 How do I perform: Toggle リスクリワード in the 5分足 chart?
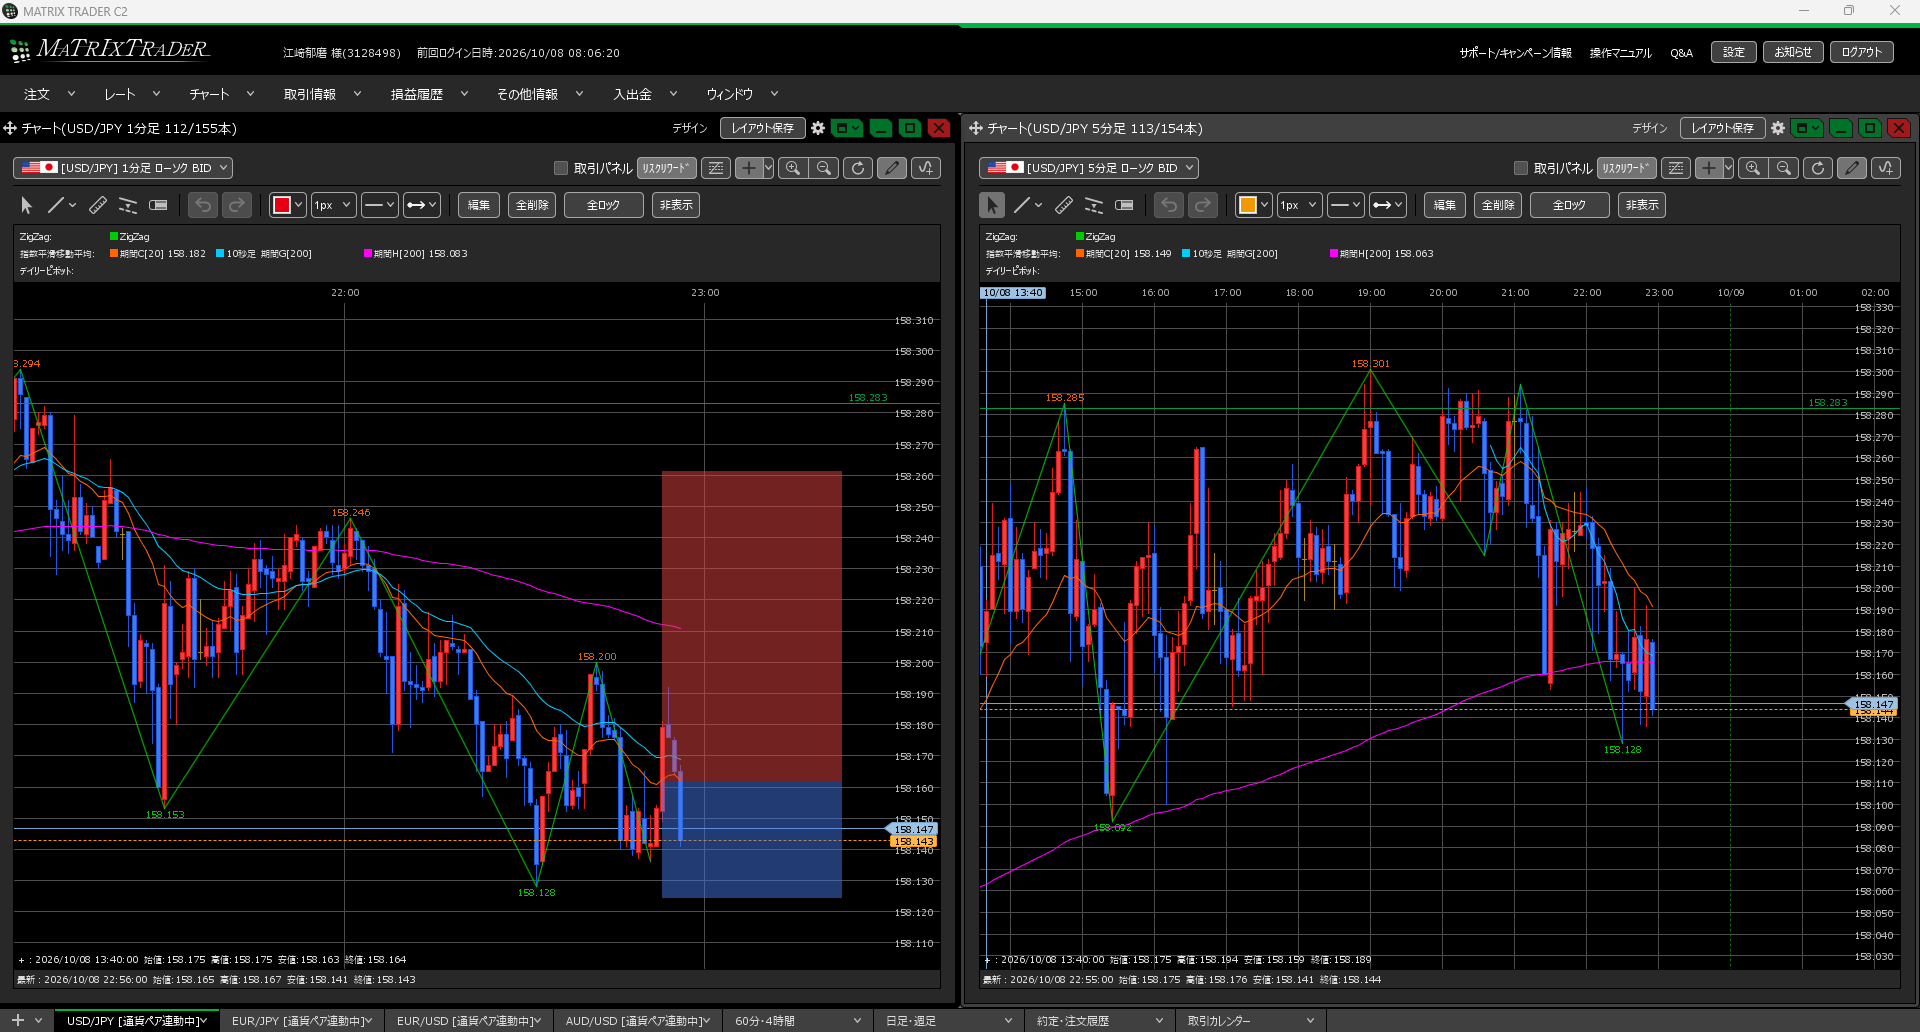click(1626, 168)
